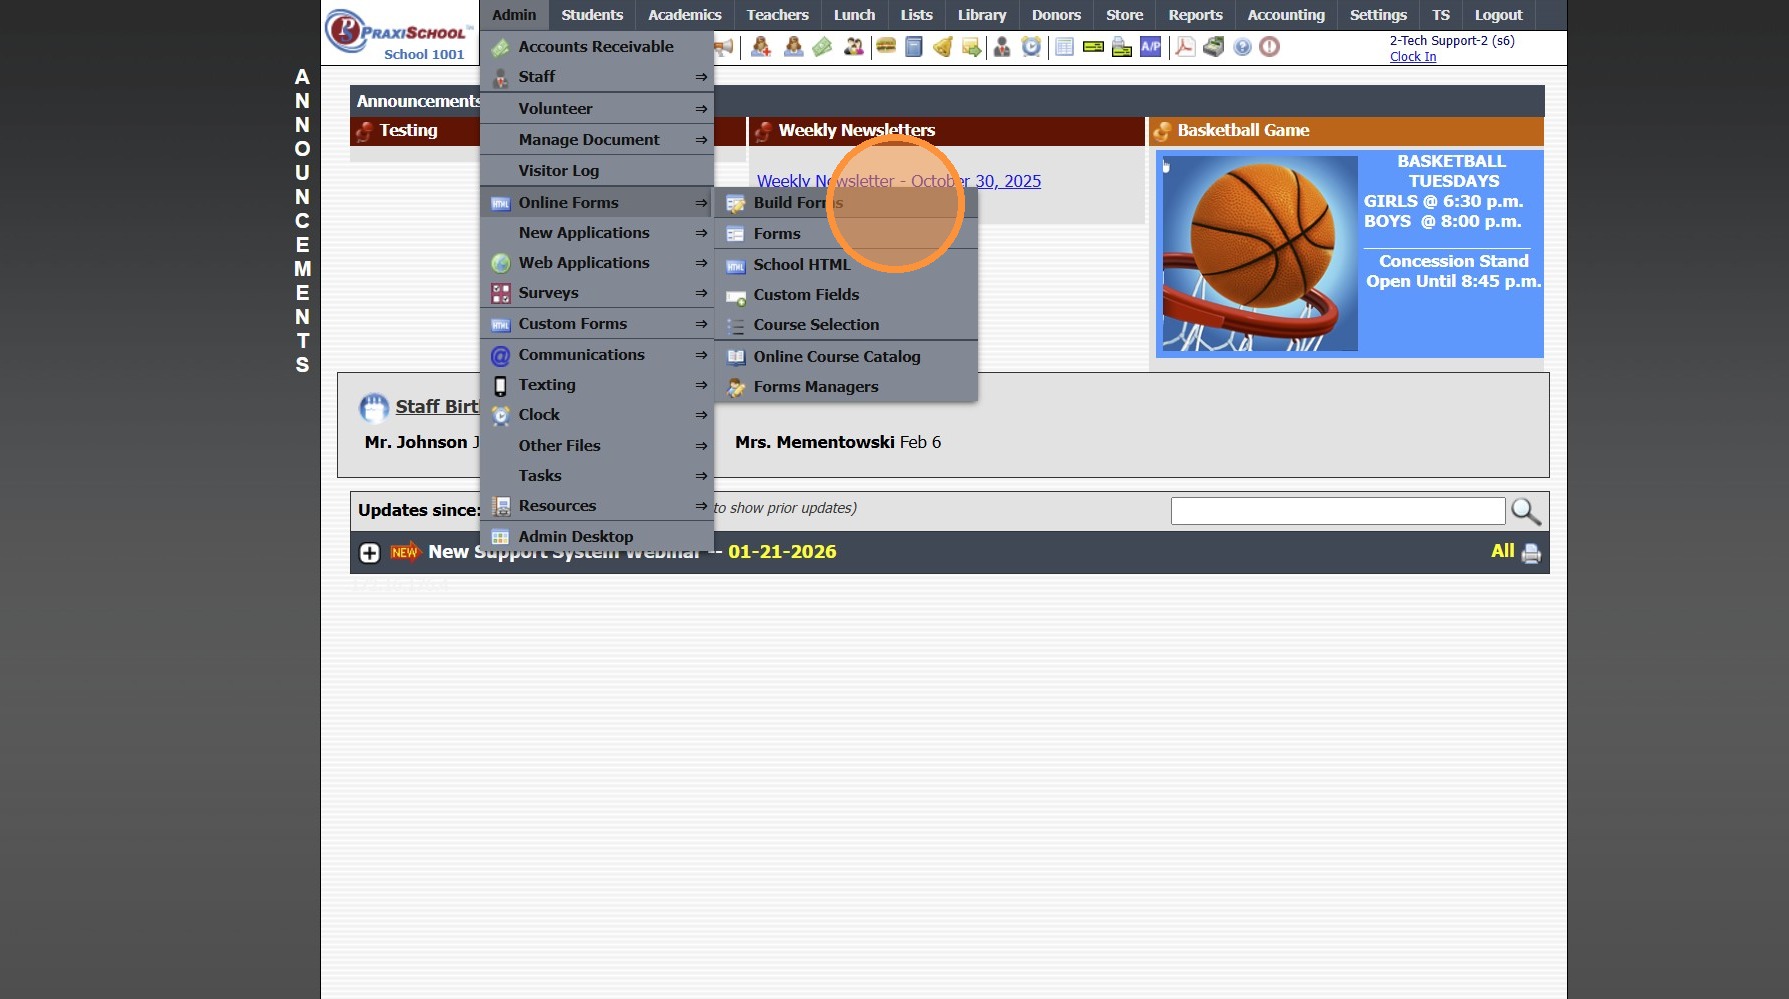Click the printer with check toolbar icon
This screenshot has height=999, width=1789.
pos(1122,47)
